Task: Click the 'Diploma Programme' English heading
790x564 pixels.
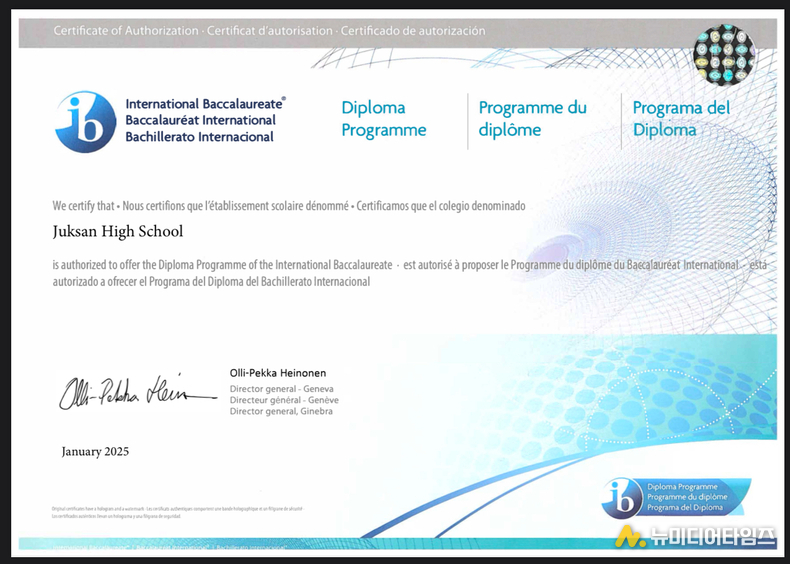Action: coord(384,119)
